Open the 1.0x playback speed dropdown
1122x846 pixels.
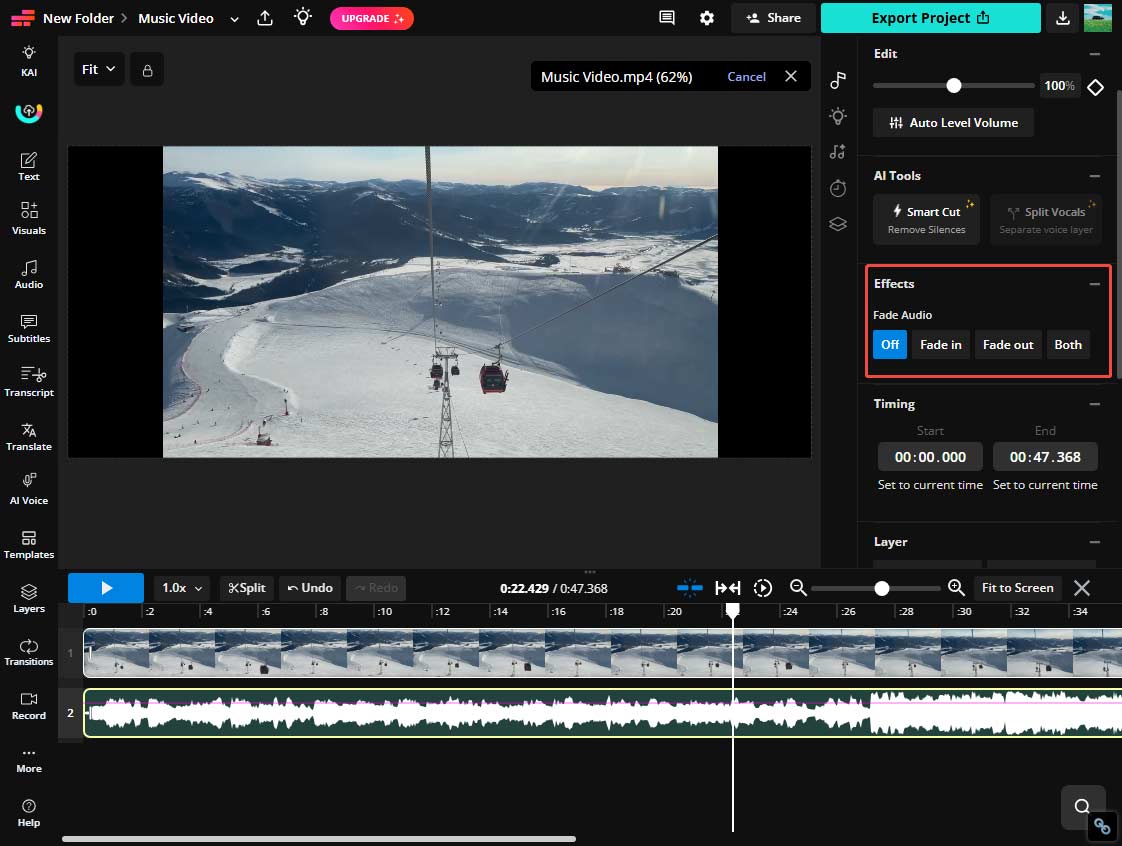click(182, 588)
